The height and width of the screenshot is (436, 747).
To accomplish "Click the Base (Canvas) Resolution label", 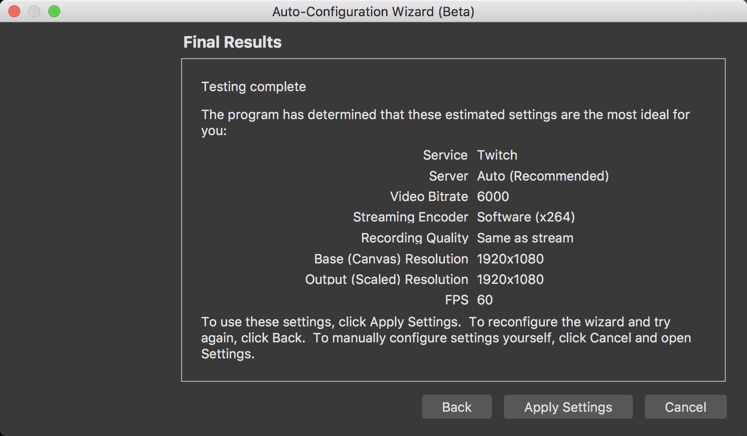I will 391,259.
